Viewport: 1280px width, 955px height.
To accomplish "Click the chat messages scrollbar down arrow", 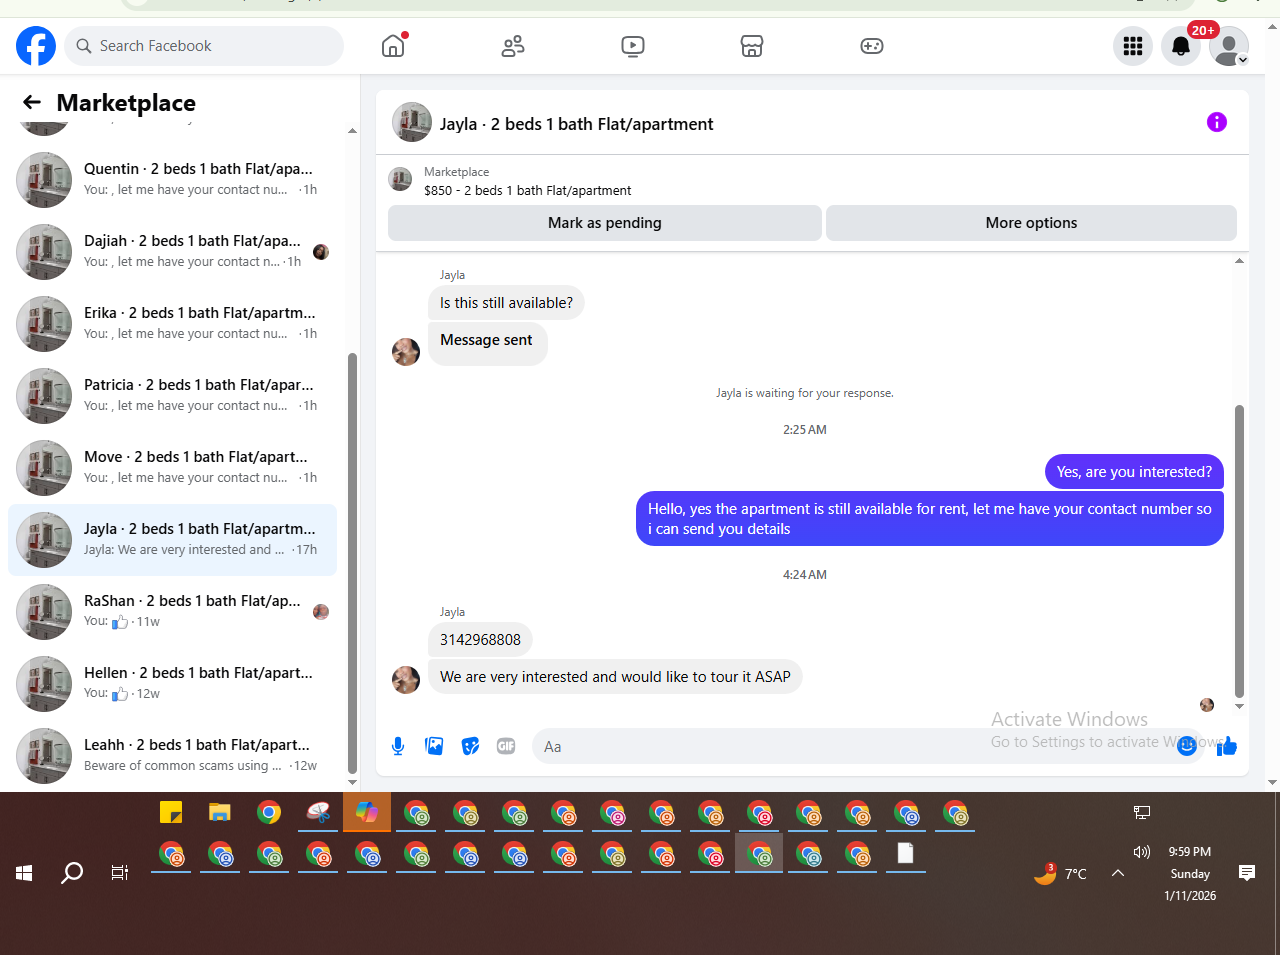I will 1240,707.
